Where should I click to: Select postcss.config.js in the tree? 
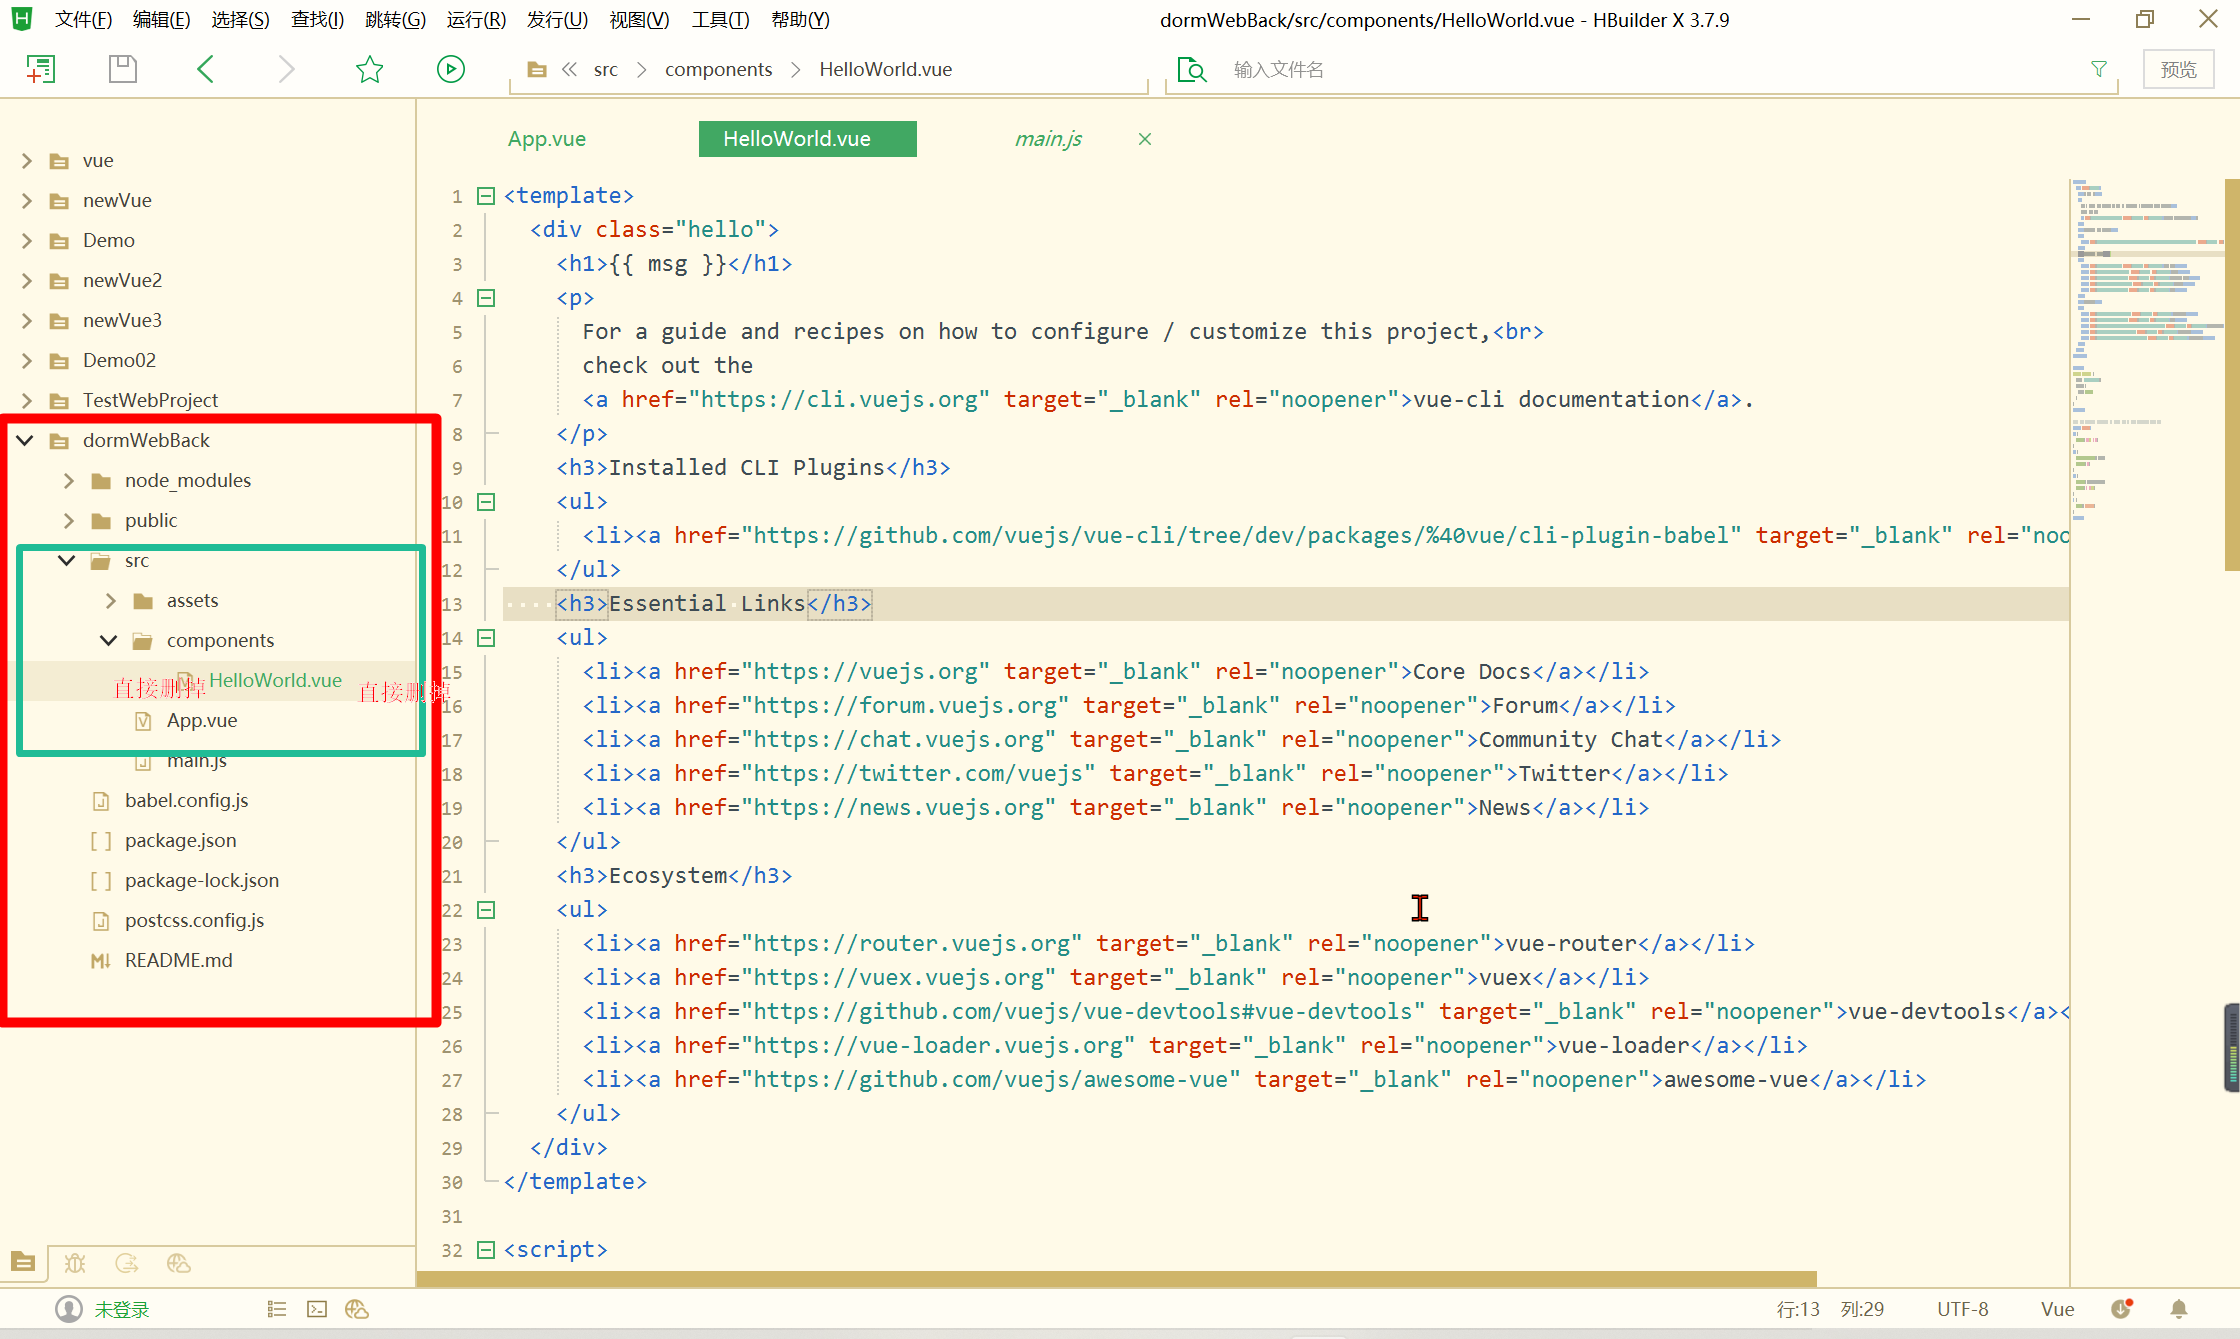[194, 920]
